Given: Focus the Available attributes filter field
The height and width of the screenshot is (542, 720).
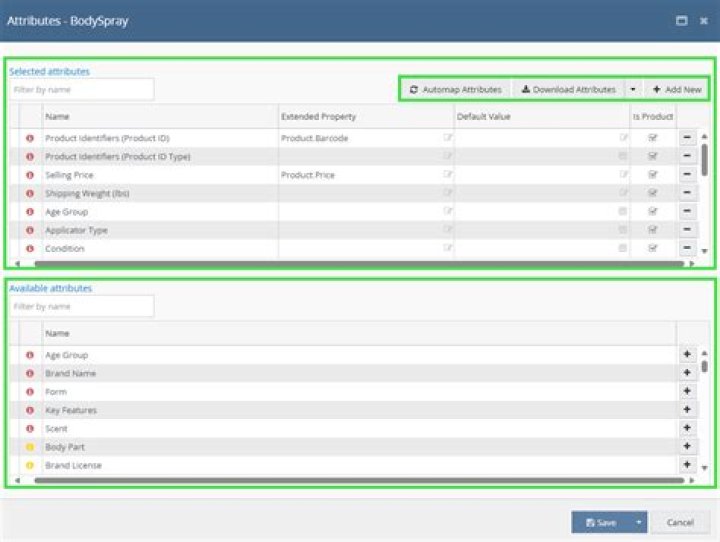Looking at the screenshot, I should pos(82,306).
